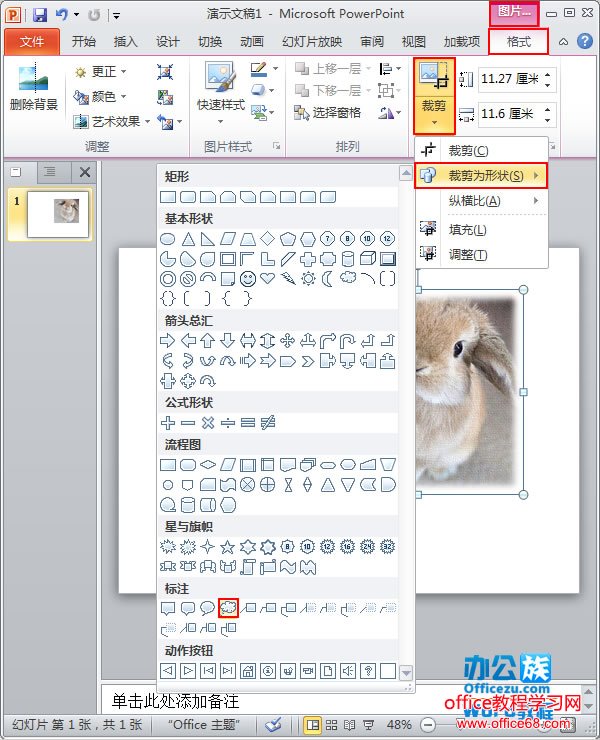The image size is (600, 740).
Task: Open PowerPoint Help question mark
Action: [584, 42]
